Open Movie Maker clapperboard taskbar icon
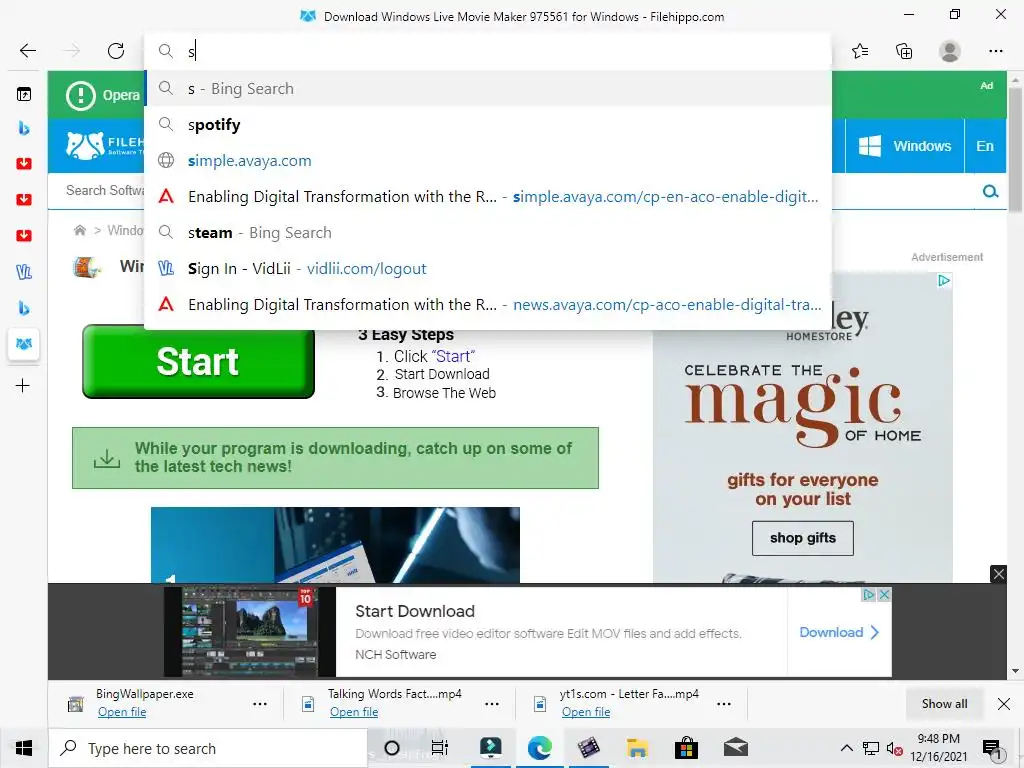This screenshot has width=1024, height=768. tap(588, 748)
